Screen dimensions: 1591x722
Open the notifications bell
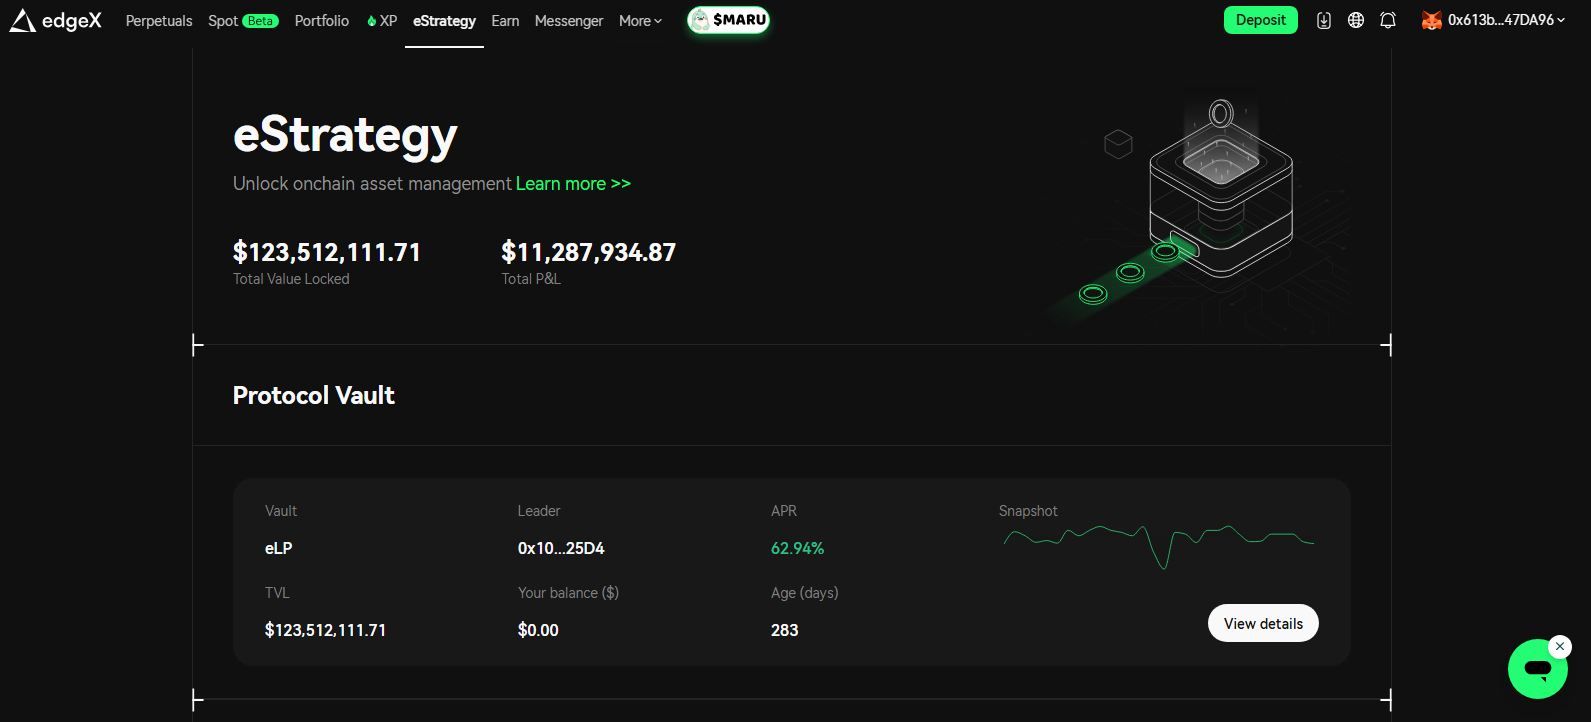point(1388,20)
